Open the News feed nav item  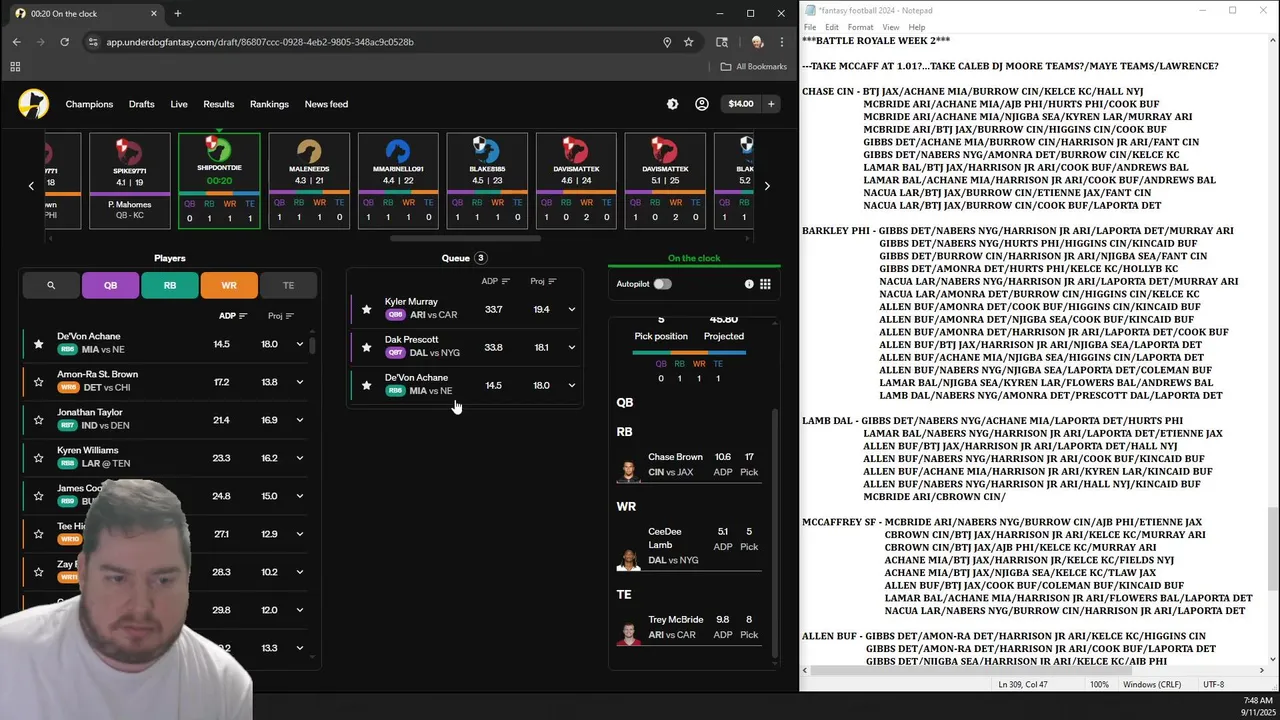pos(326,104)
